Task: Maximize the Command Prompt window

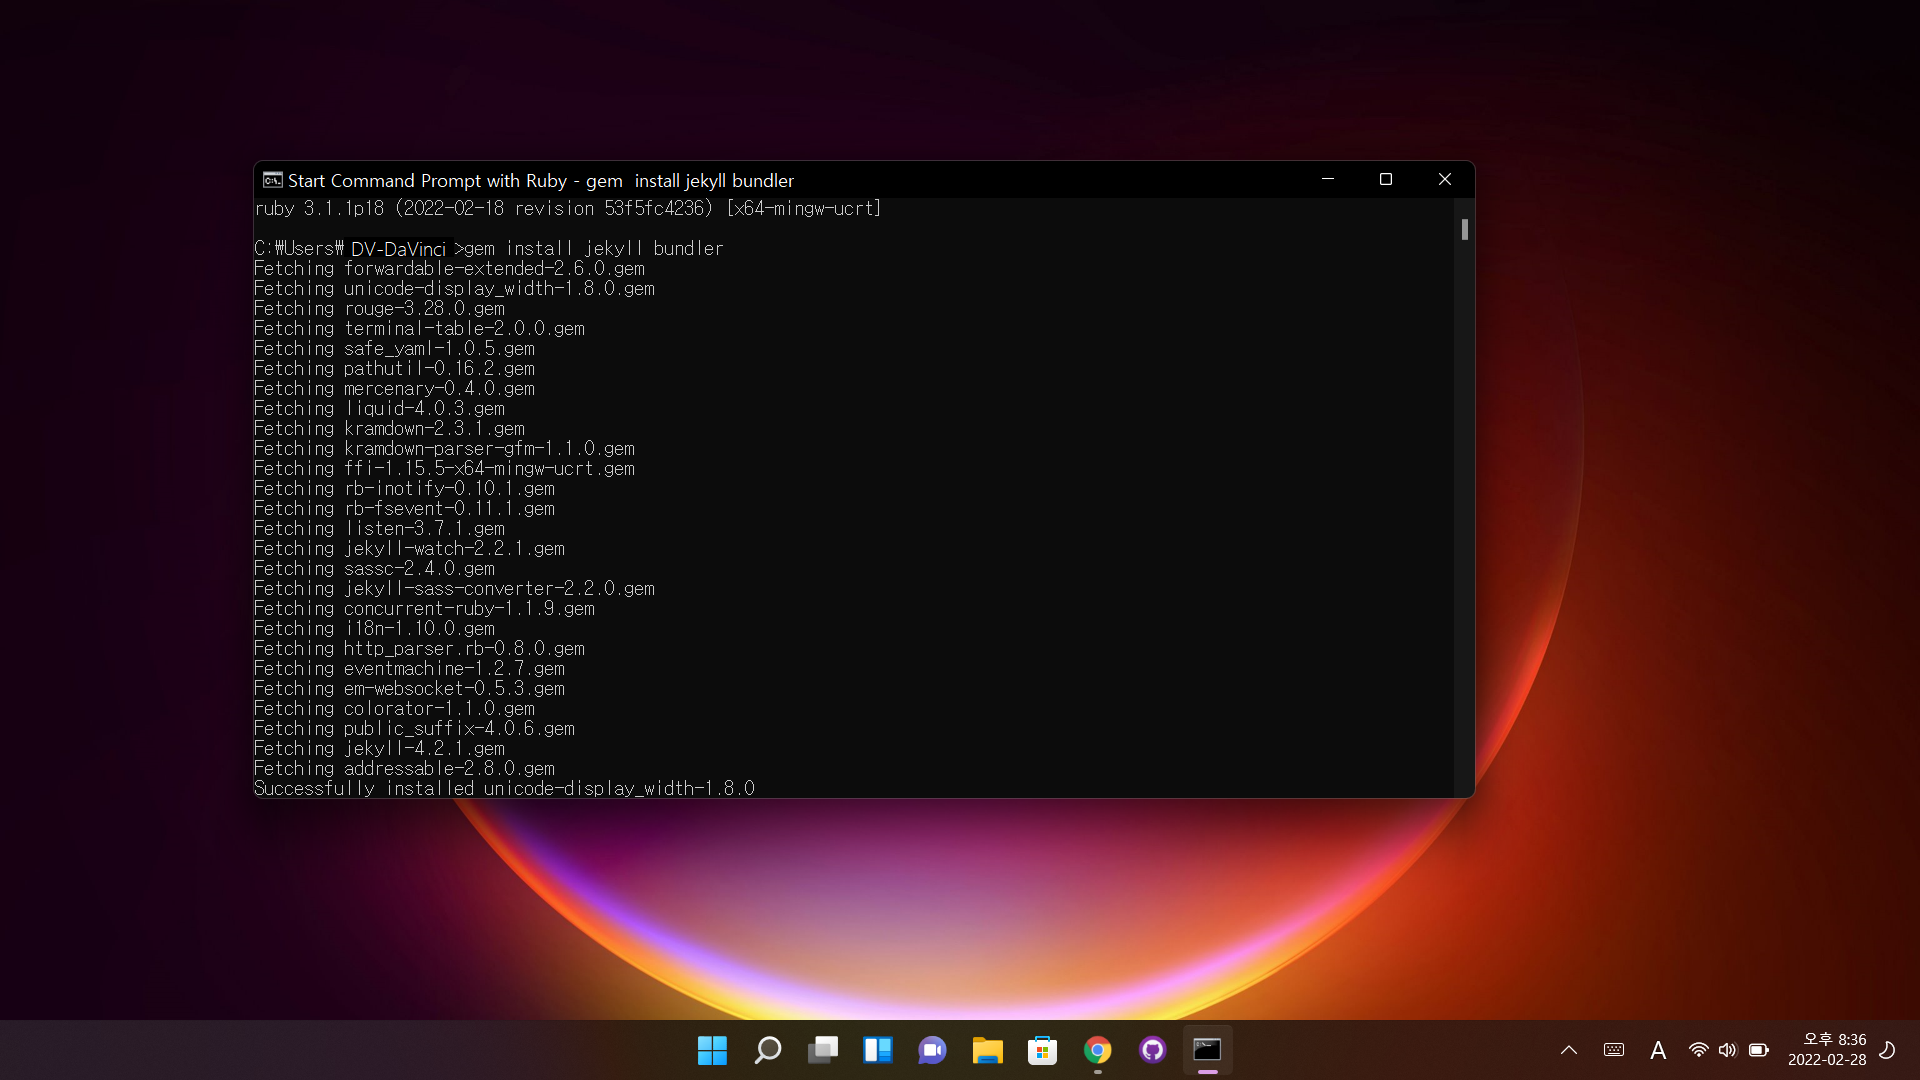Action: coord(1385,180)
